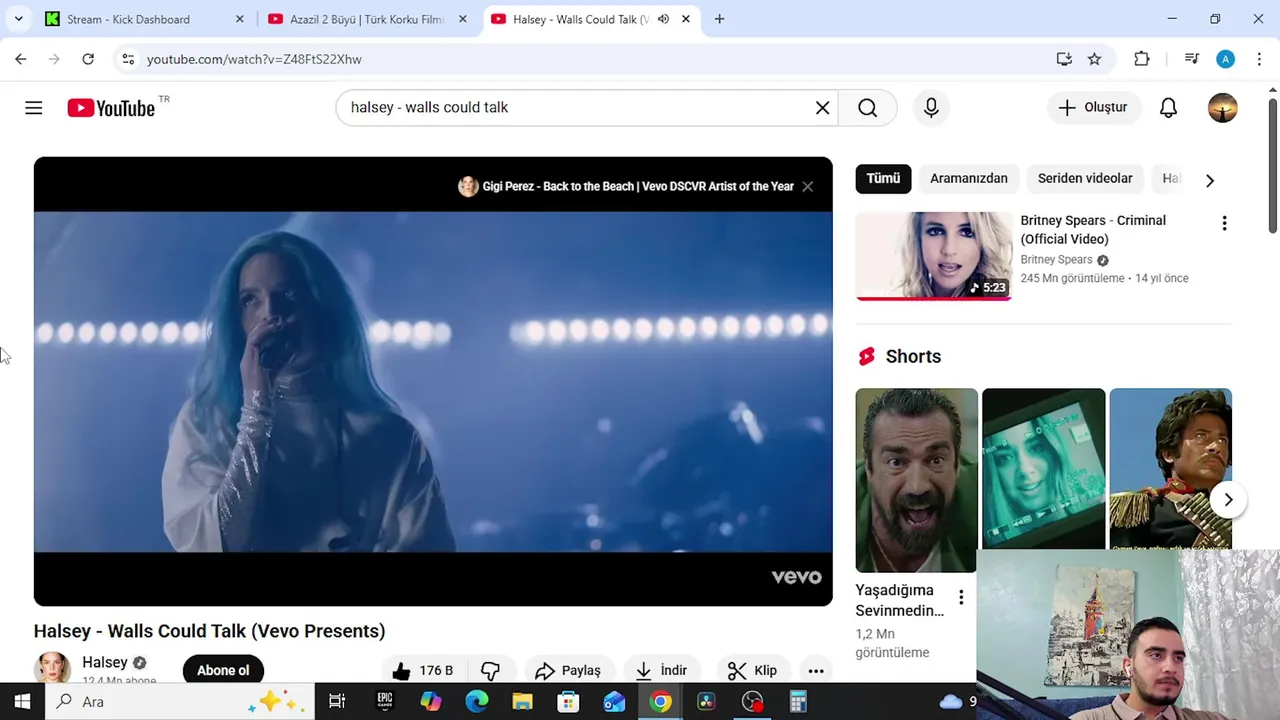The width and height of the screenshot is (1280, 720).
Task: Go to the YouTube home logo
Action: [111, 108]
